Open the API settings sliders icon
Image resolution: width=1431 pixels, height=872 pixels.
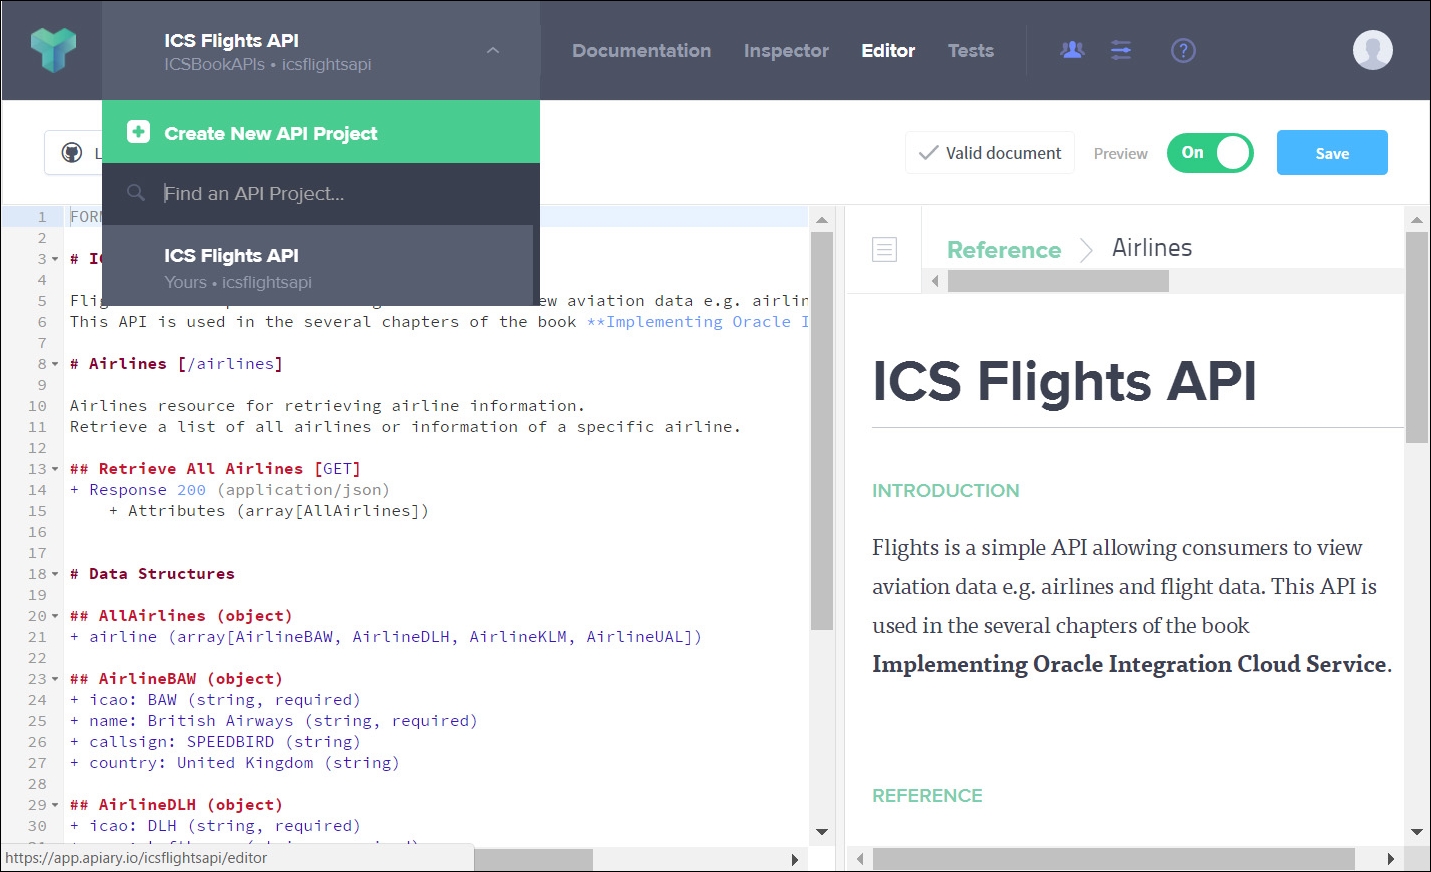1121,50
